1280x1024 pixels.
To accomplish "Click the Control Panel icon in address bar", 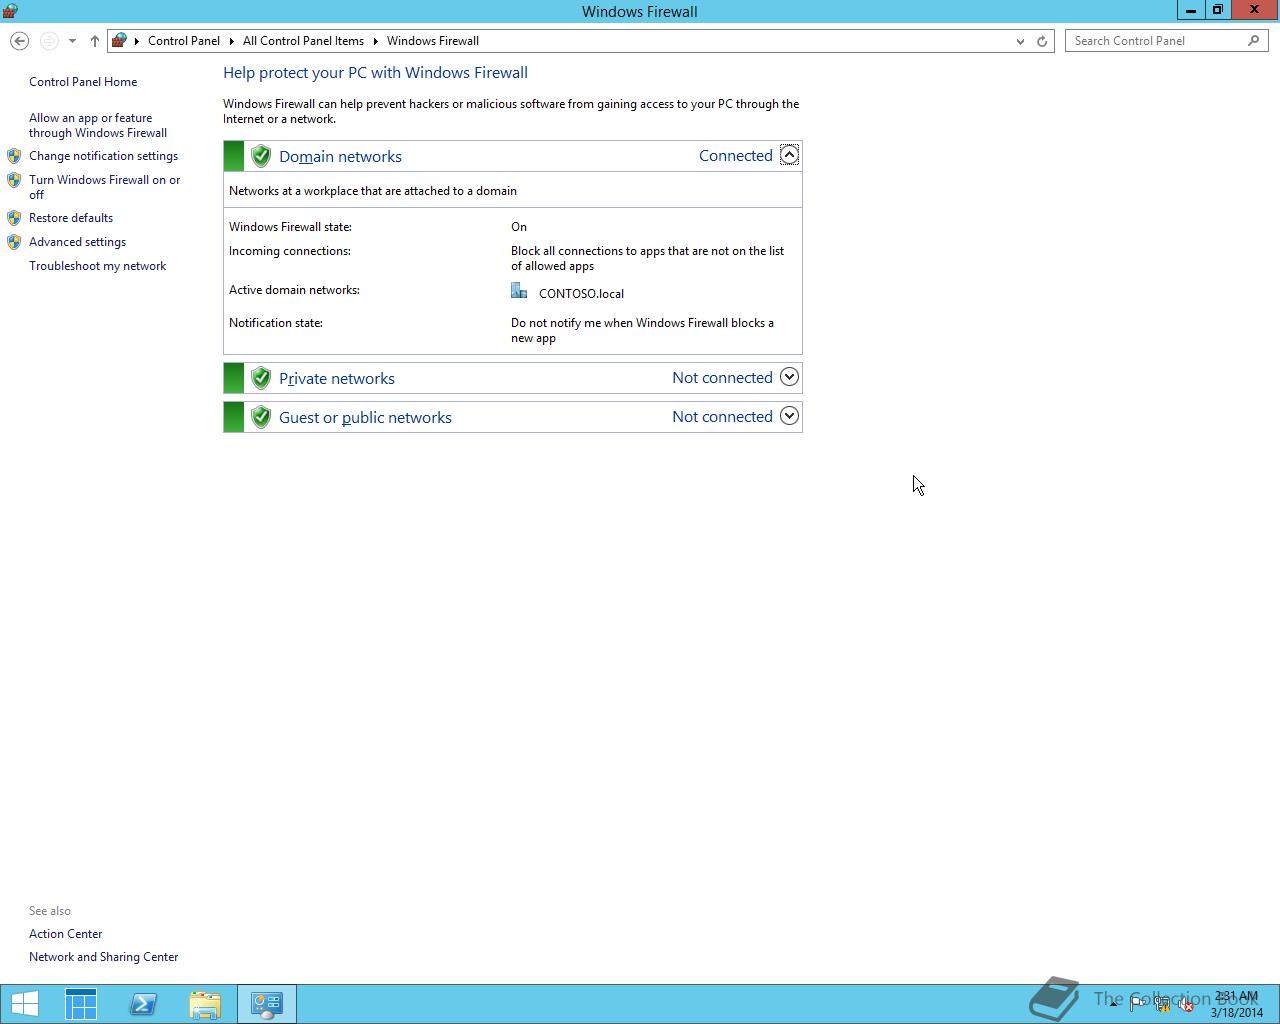I will 119,41.
